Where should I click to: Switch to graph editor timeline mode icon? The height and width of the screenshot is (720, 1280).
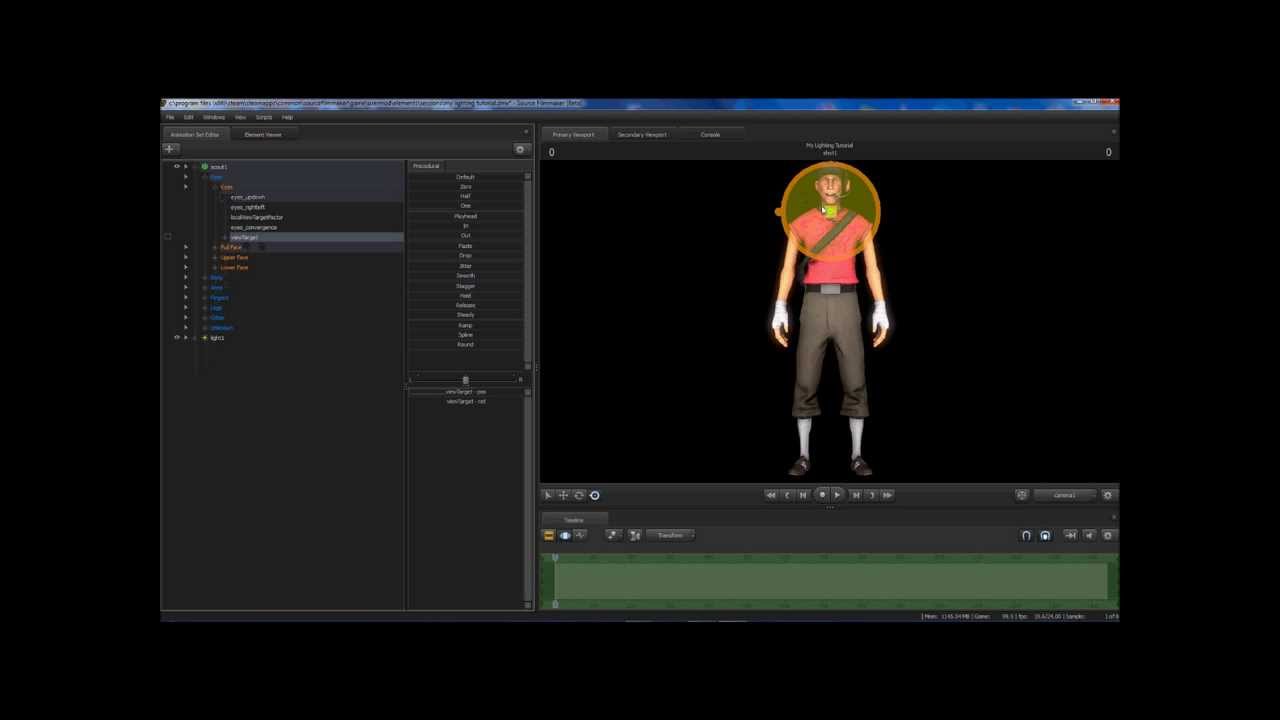tap(580, 535)
